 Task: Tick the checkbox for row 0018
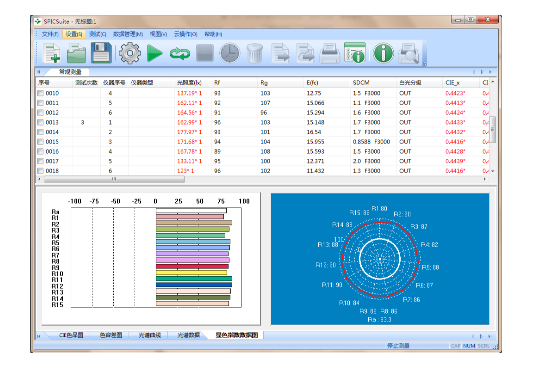coord(40,171)
